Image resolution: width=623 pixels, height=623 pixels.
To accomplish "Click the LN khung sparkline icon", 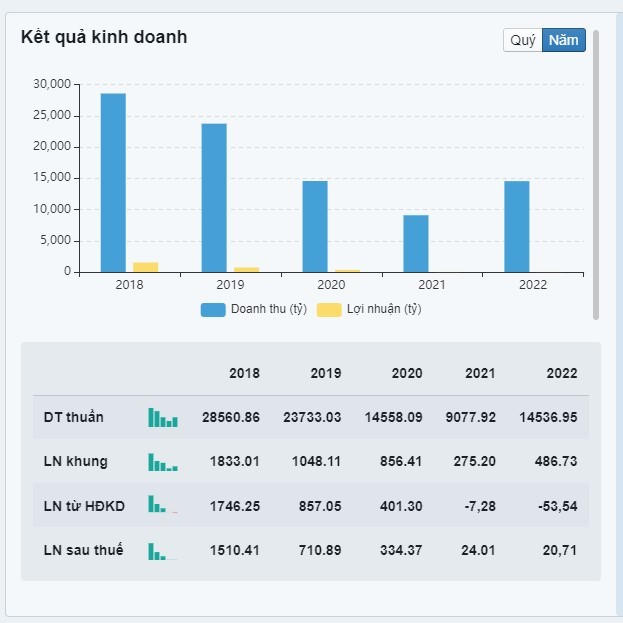I will pyautogui.click(x=163, y=462).
